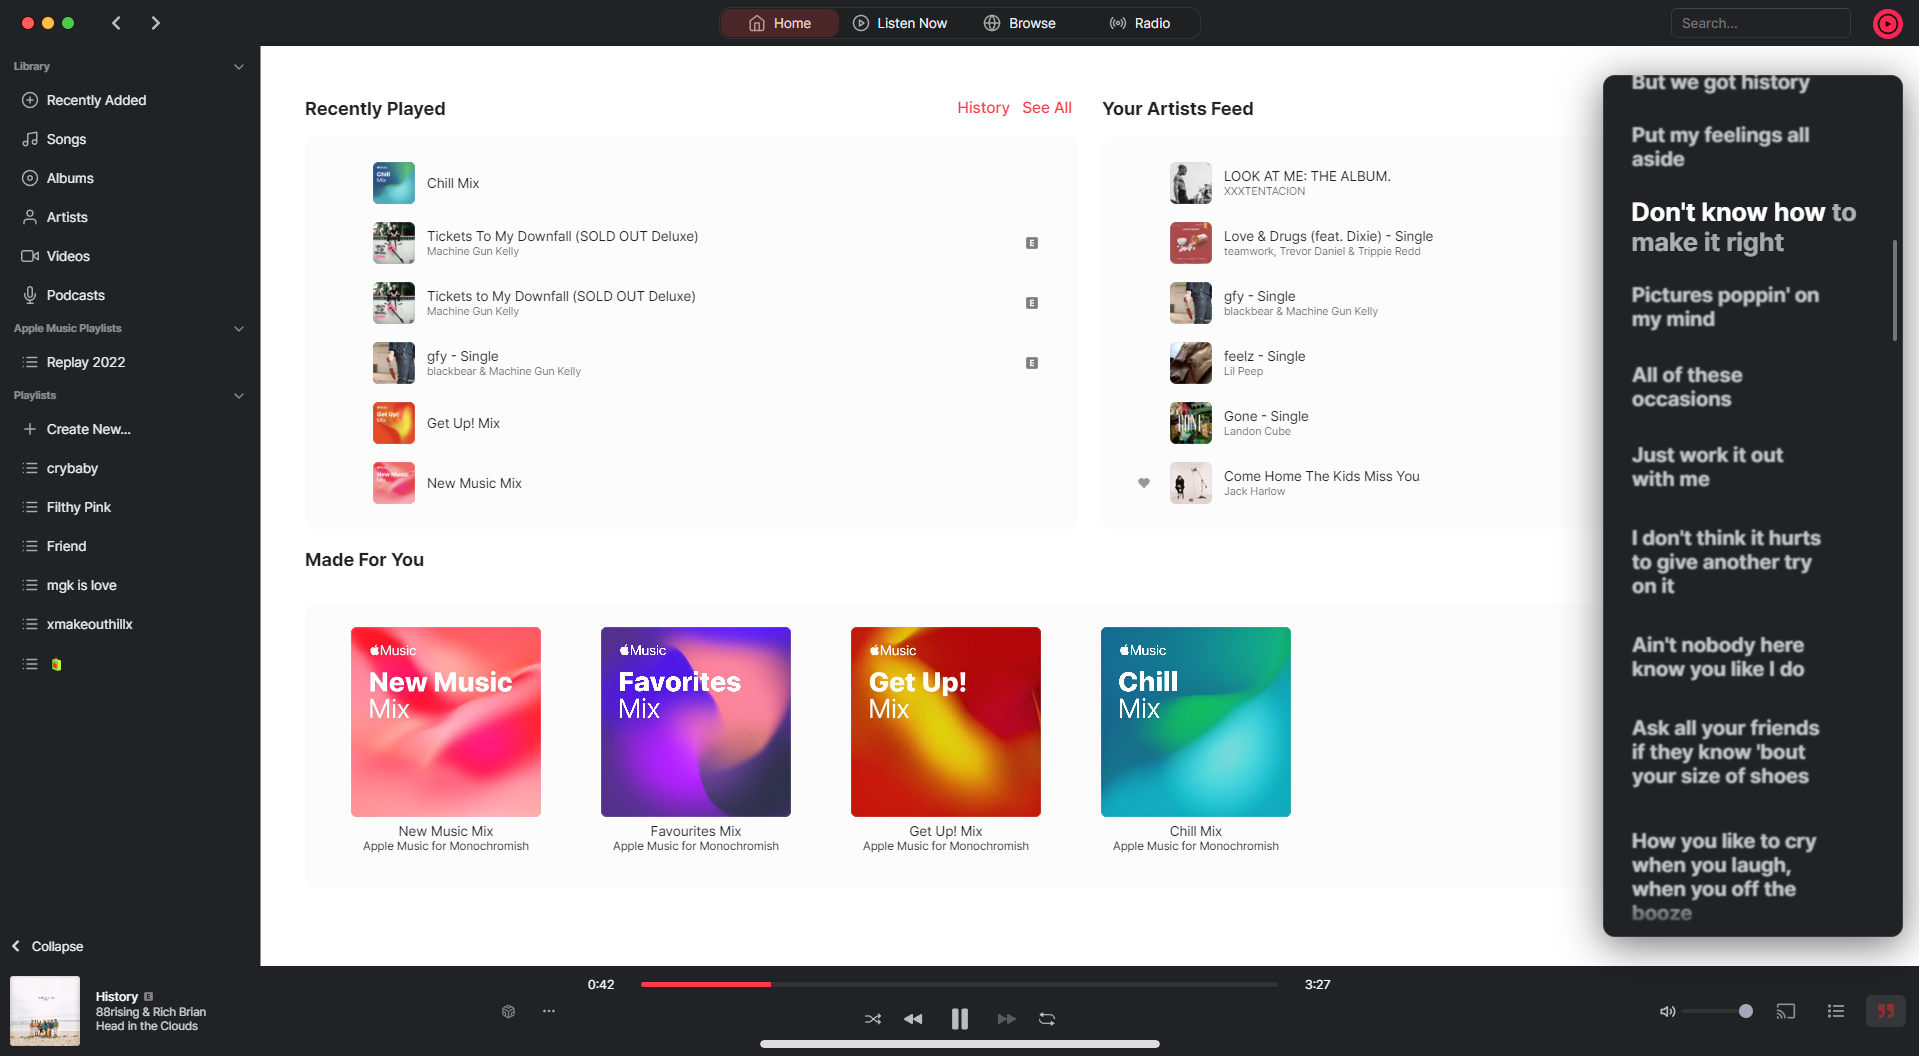Collapse the Playlists section chevron
The height and width of the screenshot is (1056, 1919).
[238, 396]
